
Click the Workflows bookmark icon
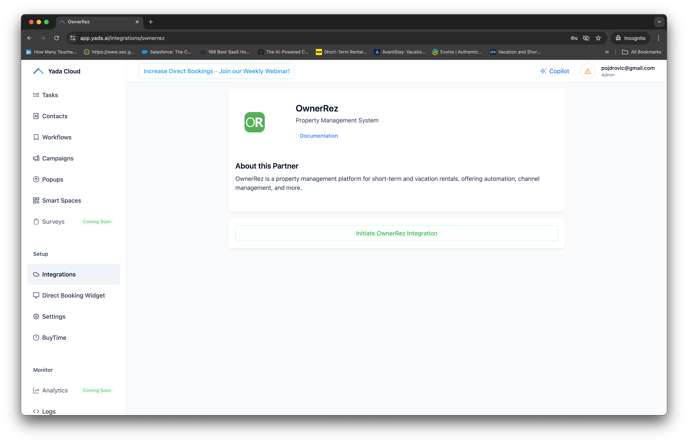click(x=36, y=137)
